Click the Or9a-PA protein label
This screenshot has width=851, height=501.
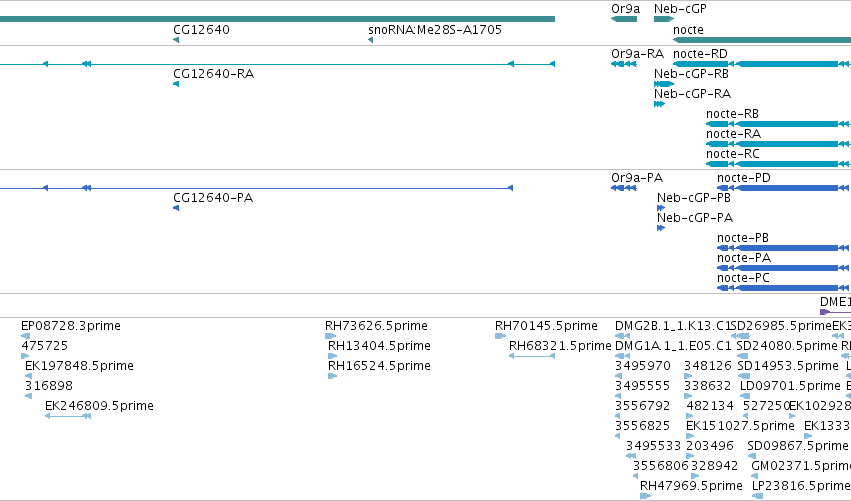tap(637, 178)
